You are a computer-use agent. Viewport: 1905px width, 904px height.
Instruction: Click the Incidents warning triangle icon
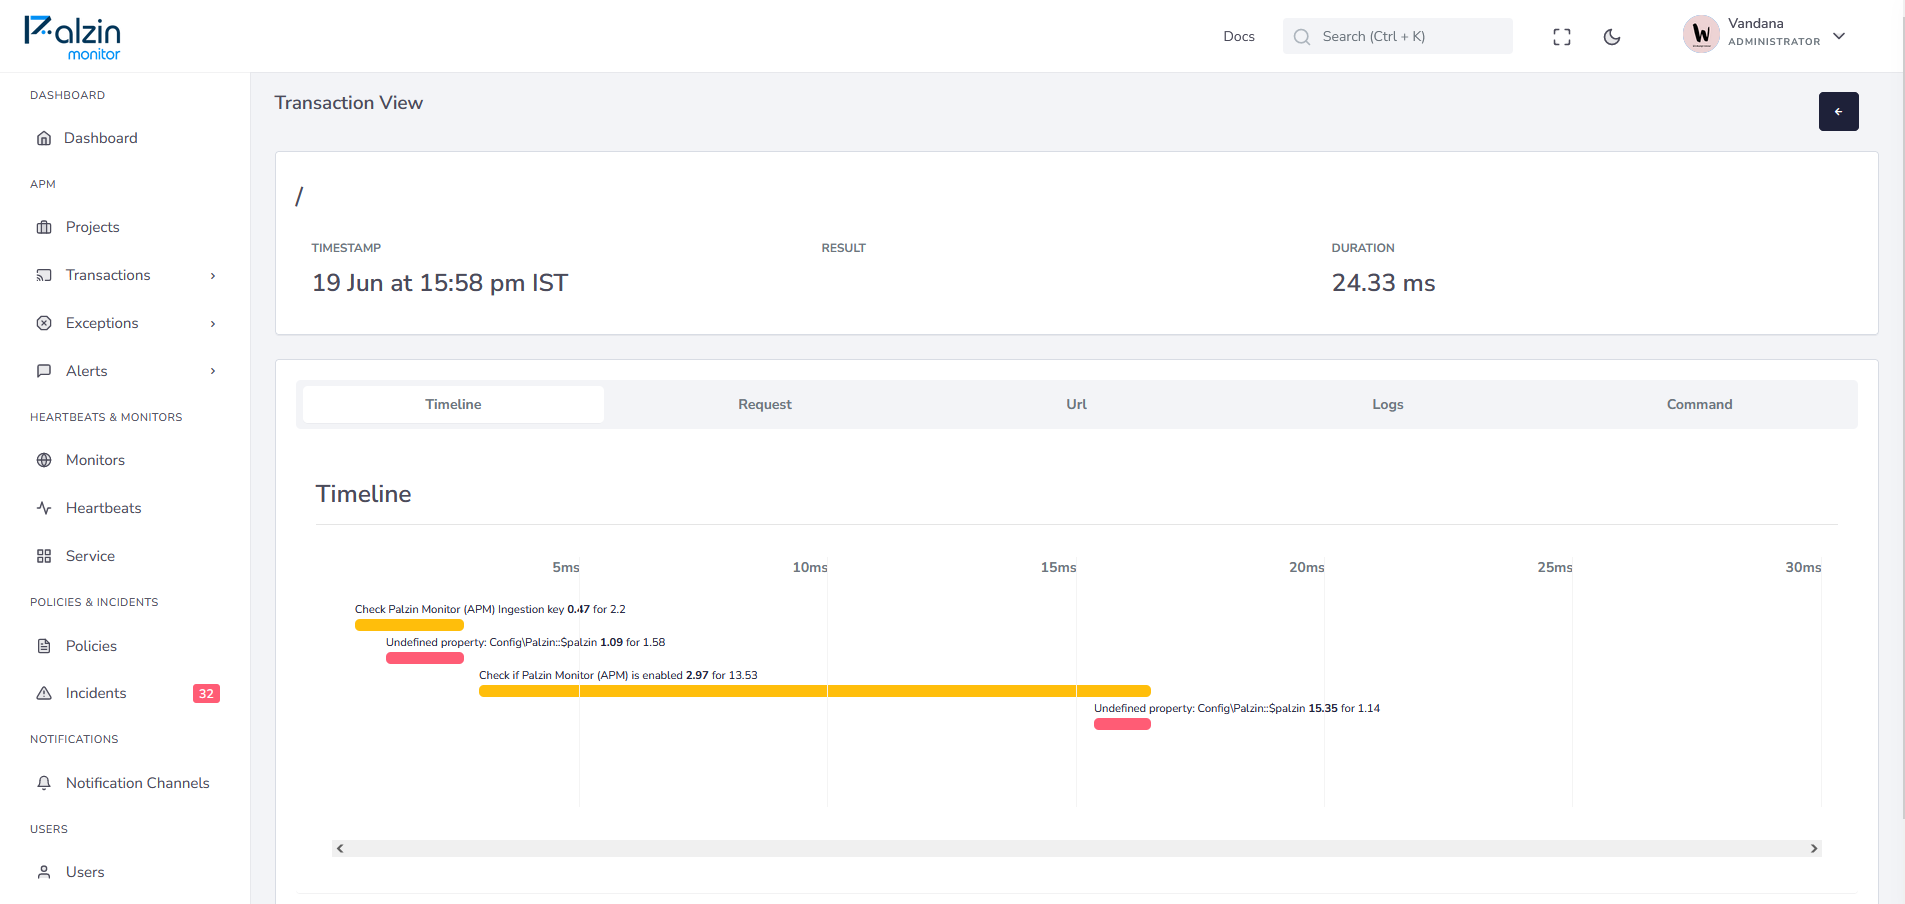44,693
